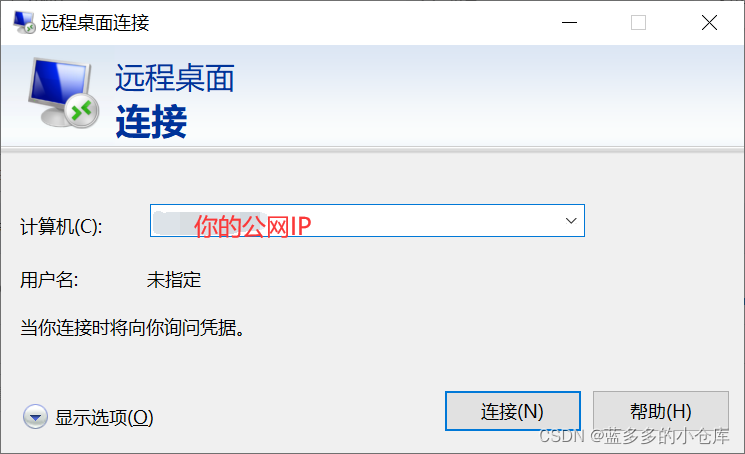Focus the 计算机 computer name input field
The width and height of the screenshot is (745, 454).
click(x=367, y=221)
